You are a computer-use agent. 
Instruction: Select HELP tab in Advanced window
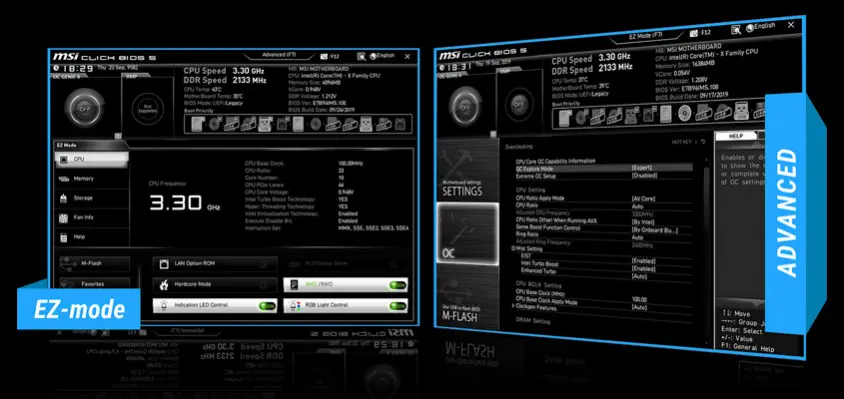[x=736, y=136]
